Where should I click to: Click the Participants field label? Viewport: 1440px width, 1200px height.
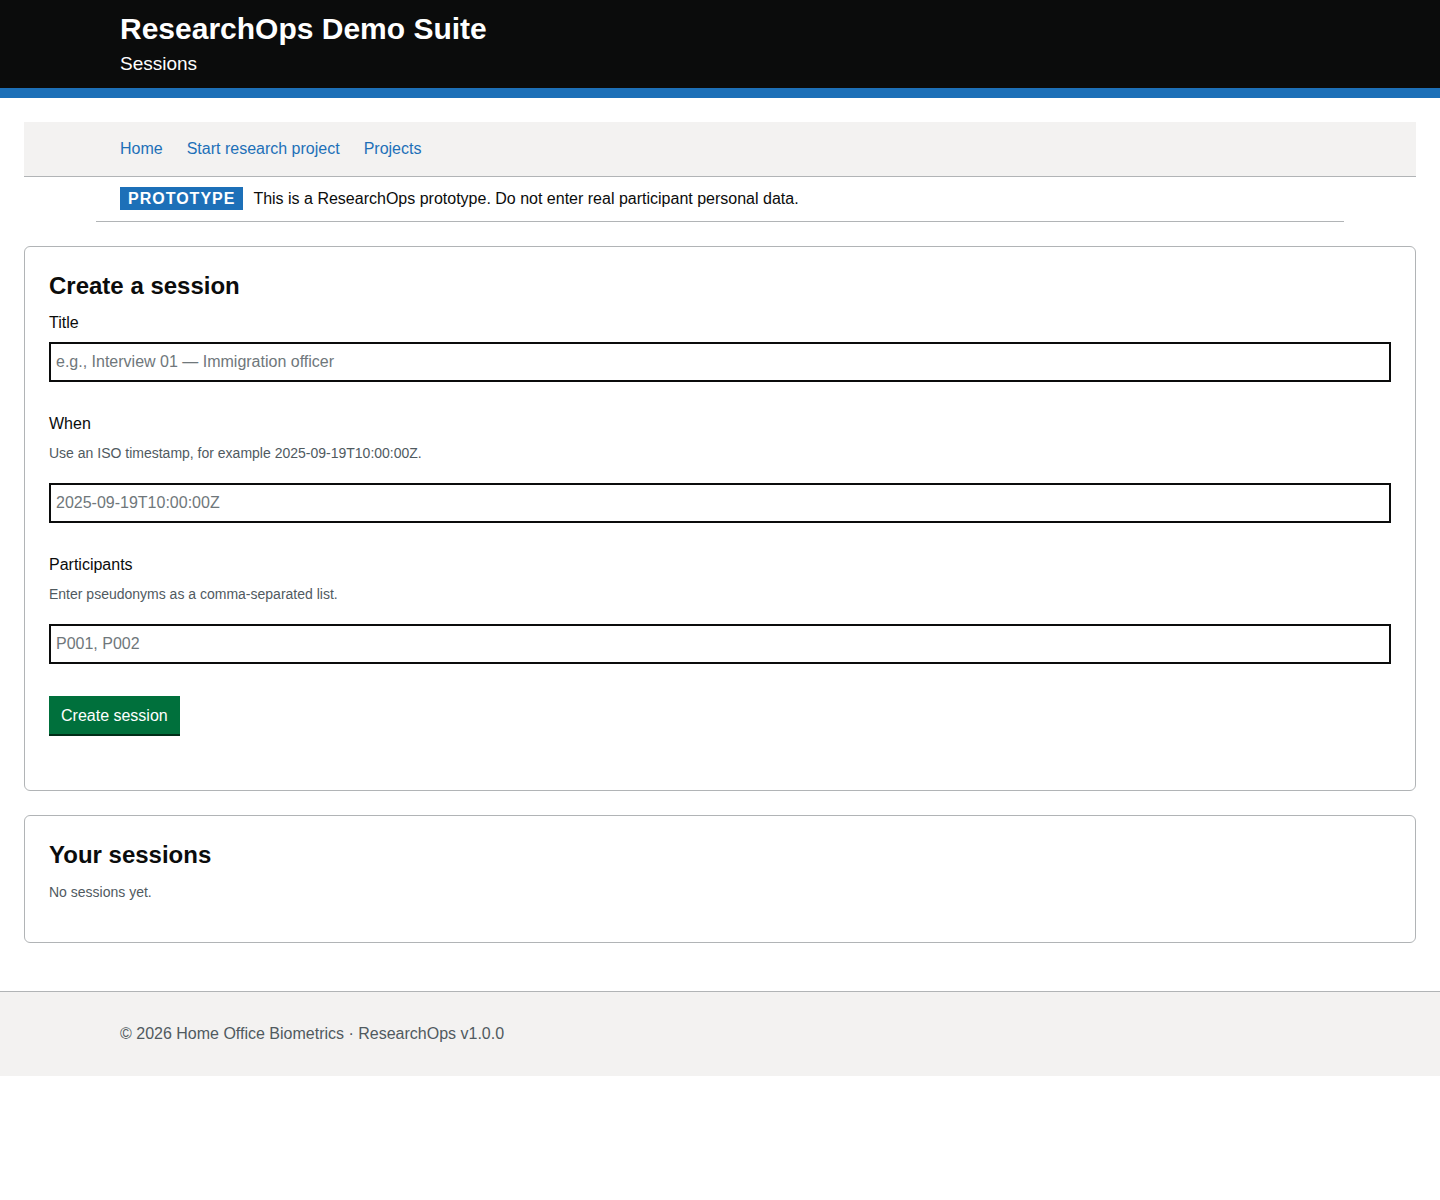[x=91, y=564]
